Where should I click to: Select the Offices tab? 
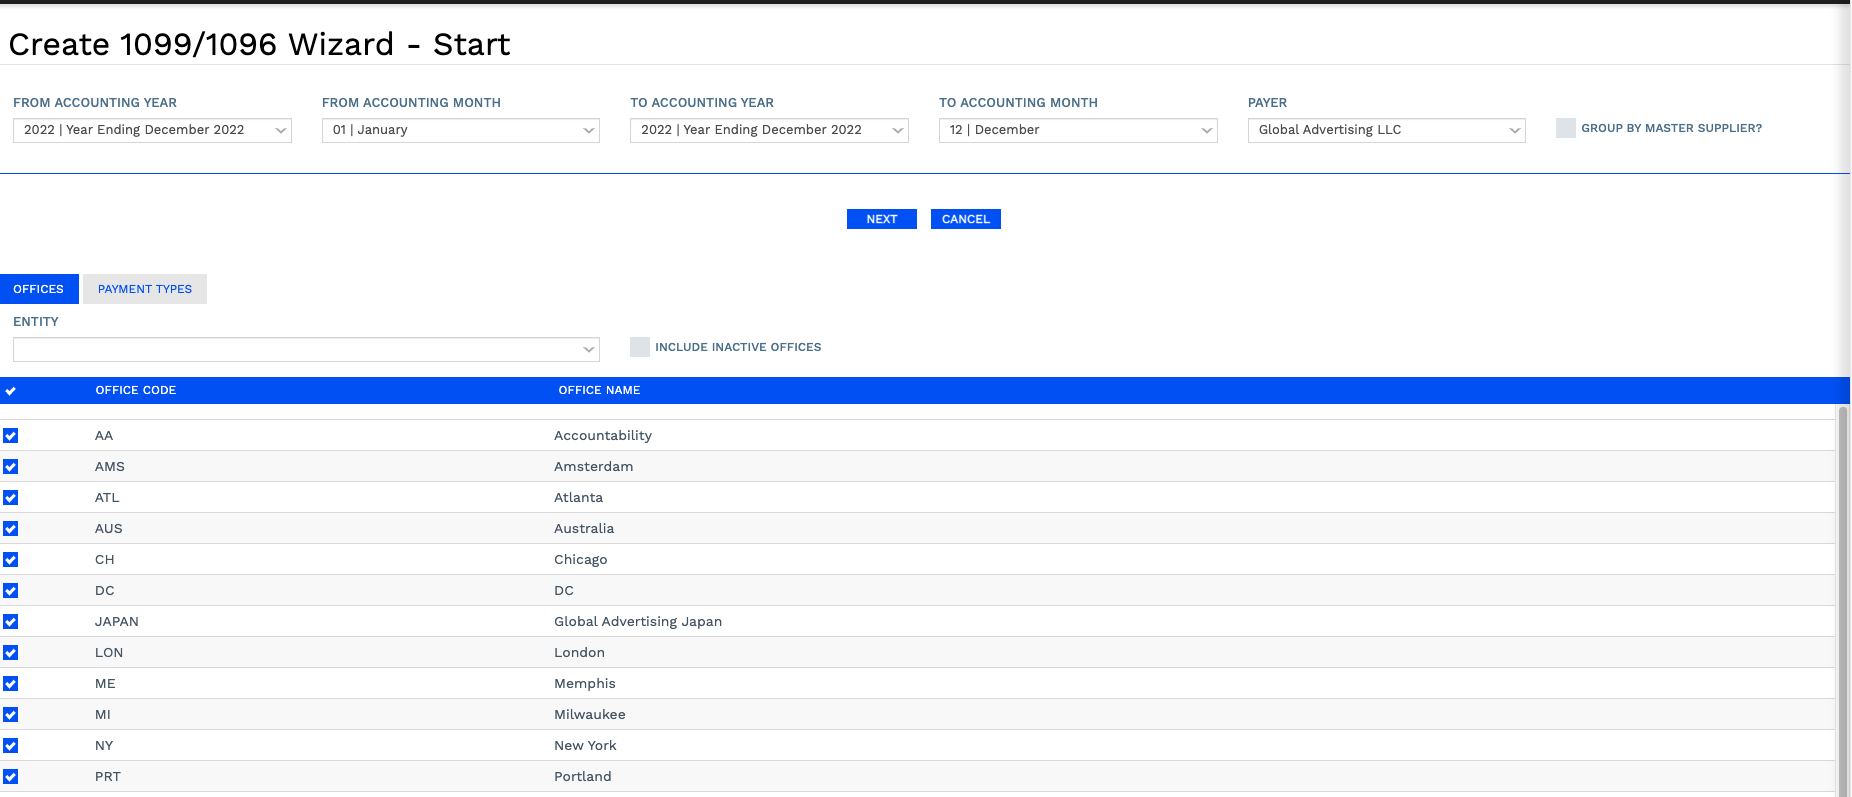pos(39,289)
